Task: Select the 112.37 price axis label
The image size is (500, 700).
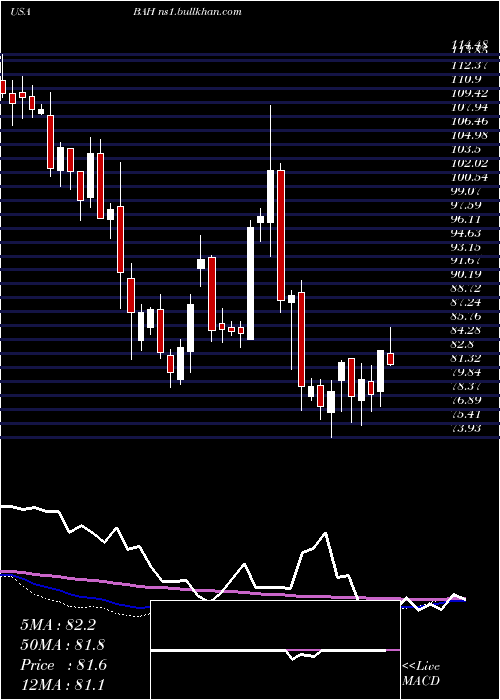Action: (468, 65)
